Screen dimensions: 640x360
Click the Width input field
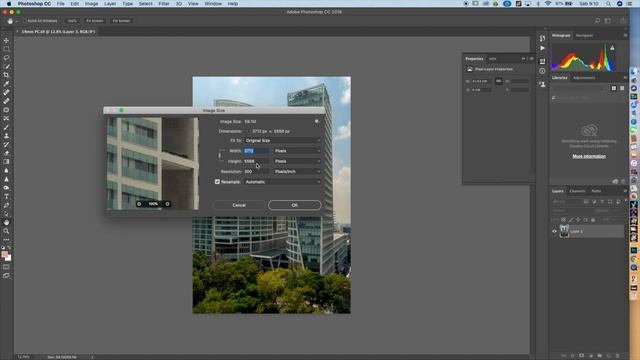pyautogui.click(x=256, y=151)
